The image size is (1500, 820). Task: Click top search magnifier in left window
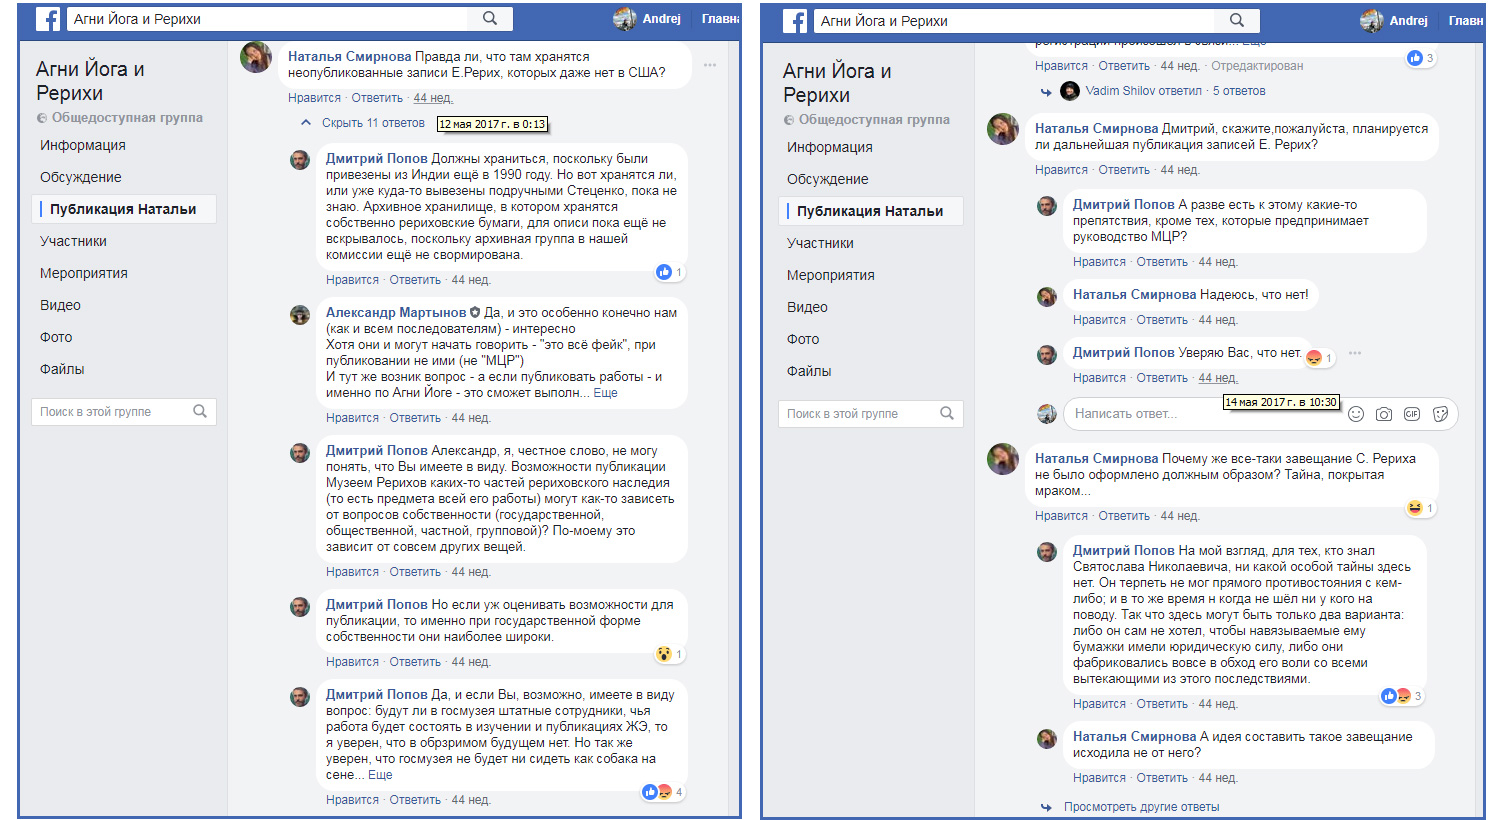pos(490,18)
